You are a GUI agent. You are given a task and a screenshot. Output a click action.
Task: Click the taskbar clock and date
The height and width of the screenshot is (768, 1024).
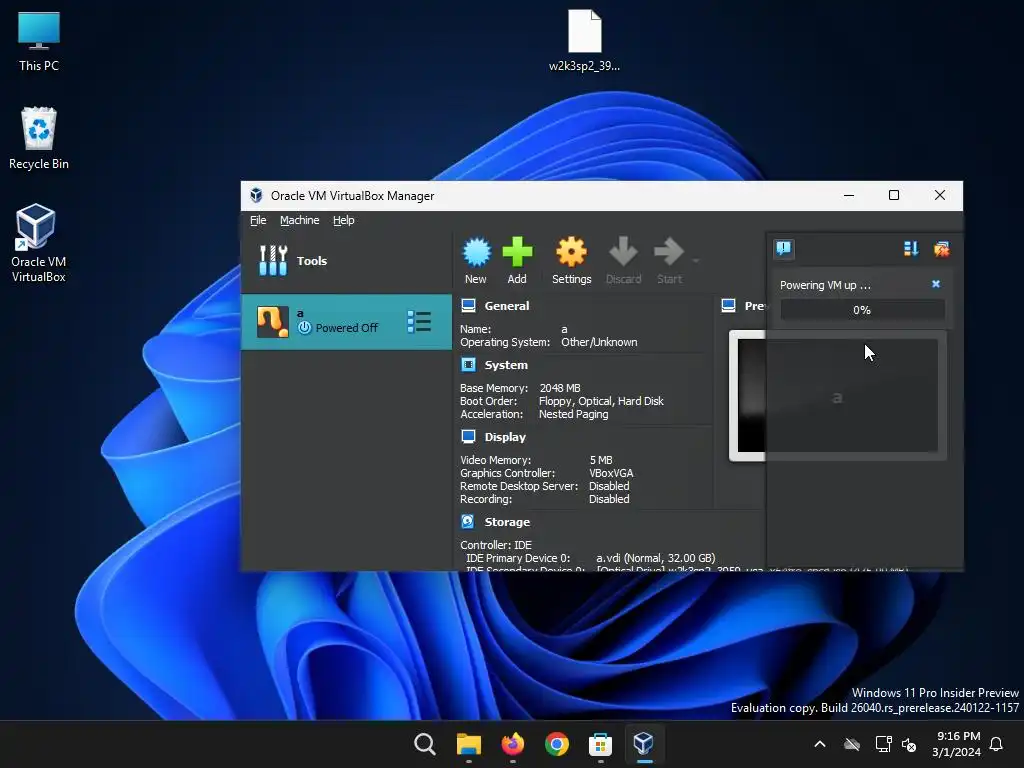pos(957,744)
